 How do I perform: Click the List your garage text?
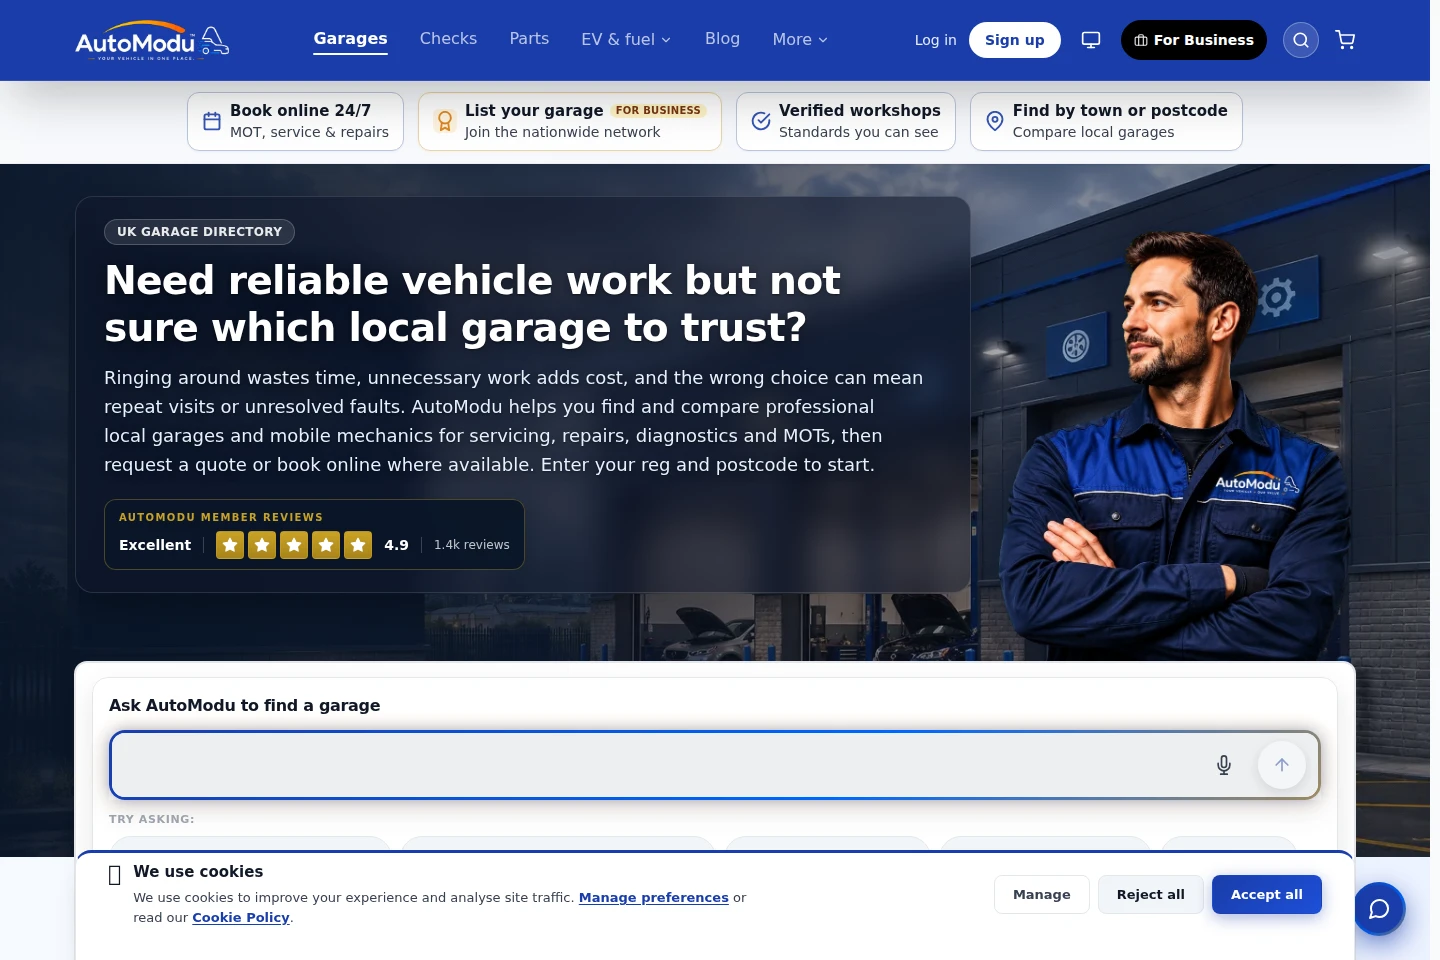click(534, 110)
